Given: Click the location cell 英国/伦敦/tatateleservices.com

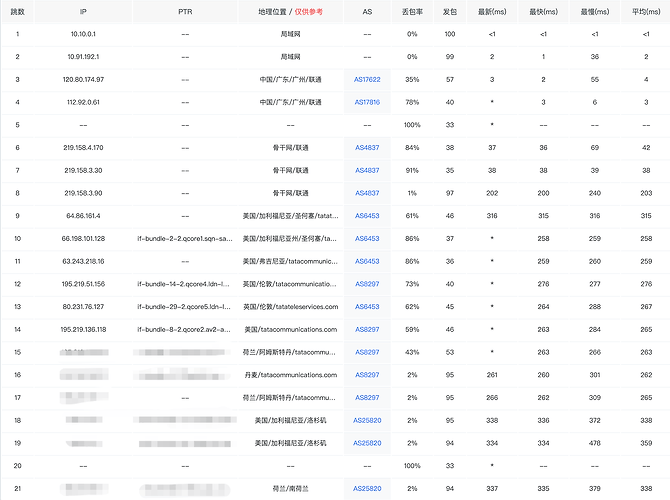Looking at the screenshot, I should click(x=291, y=306).
